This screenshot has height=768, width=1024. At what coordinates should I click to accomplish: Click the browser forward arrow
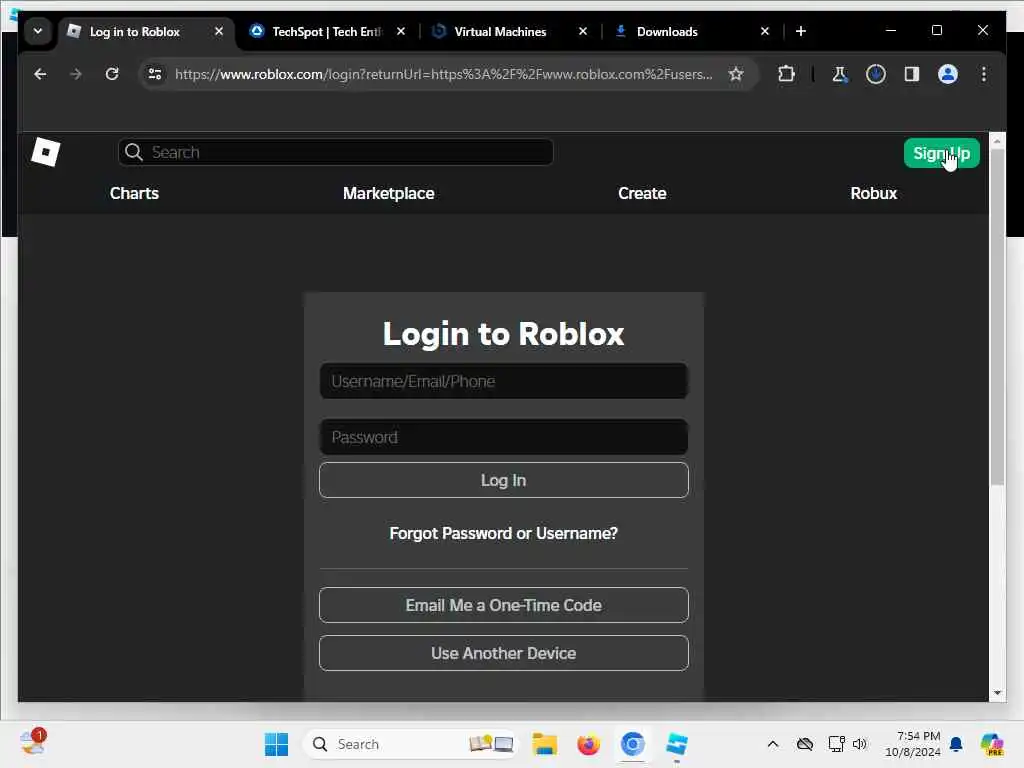pyautogui.click(x=76, y=74)
